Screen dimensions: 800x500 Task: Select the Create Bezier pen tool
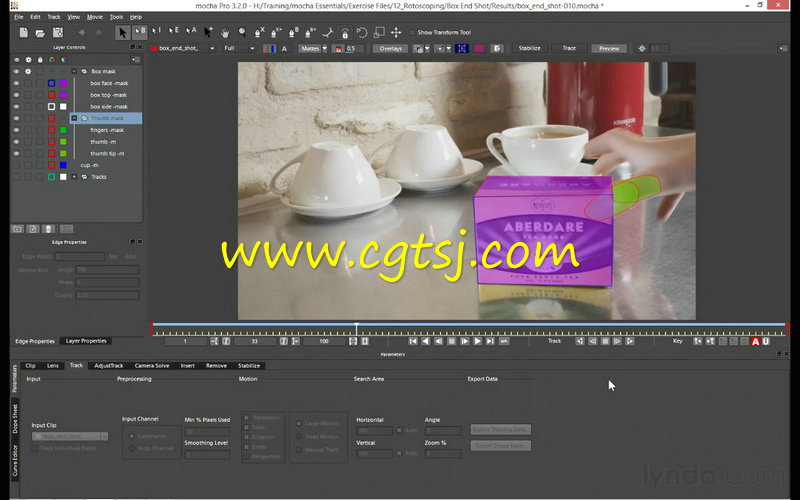(293, 33)
